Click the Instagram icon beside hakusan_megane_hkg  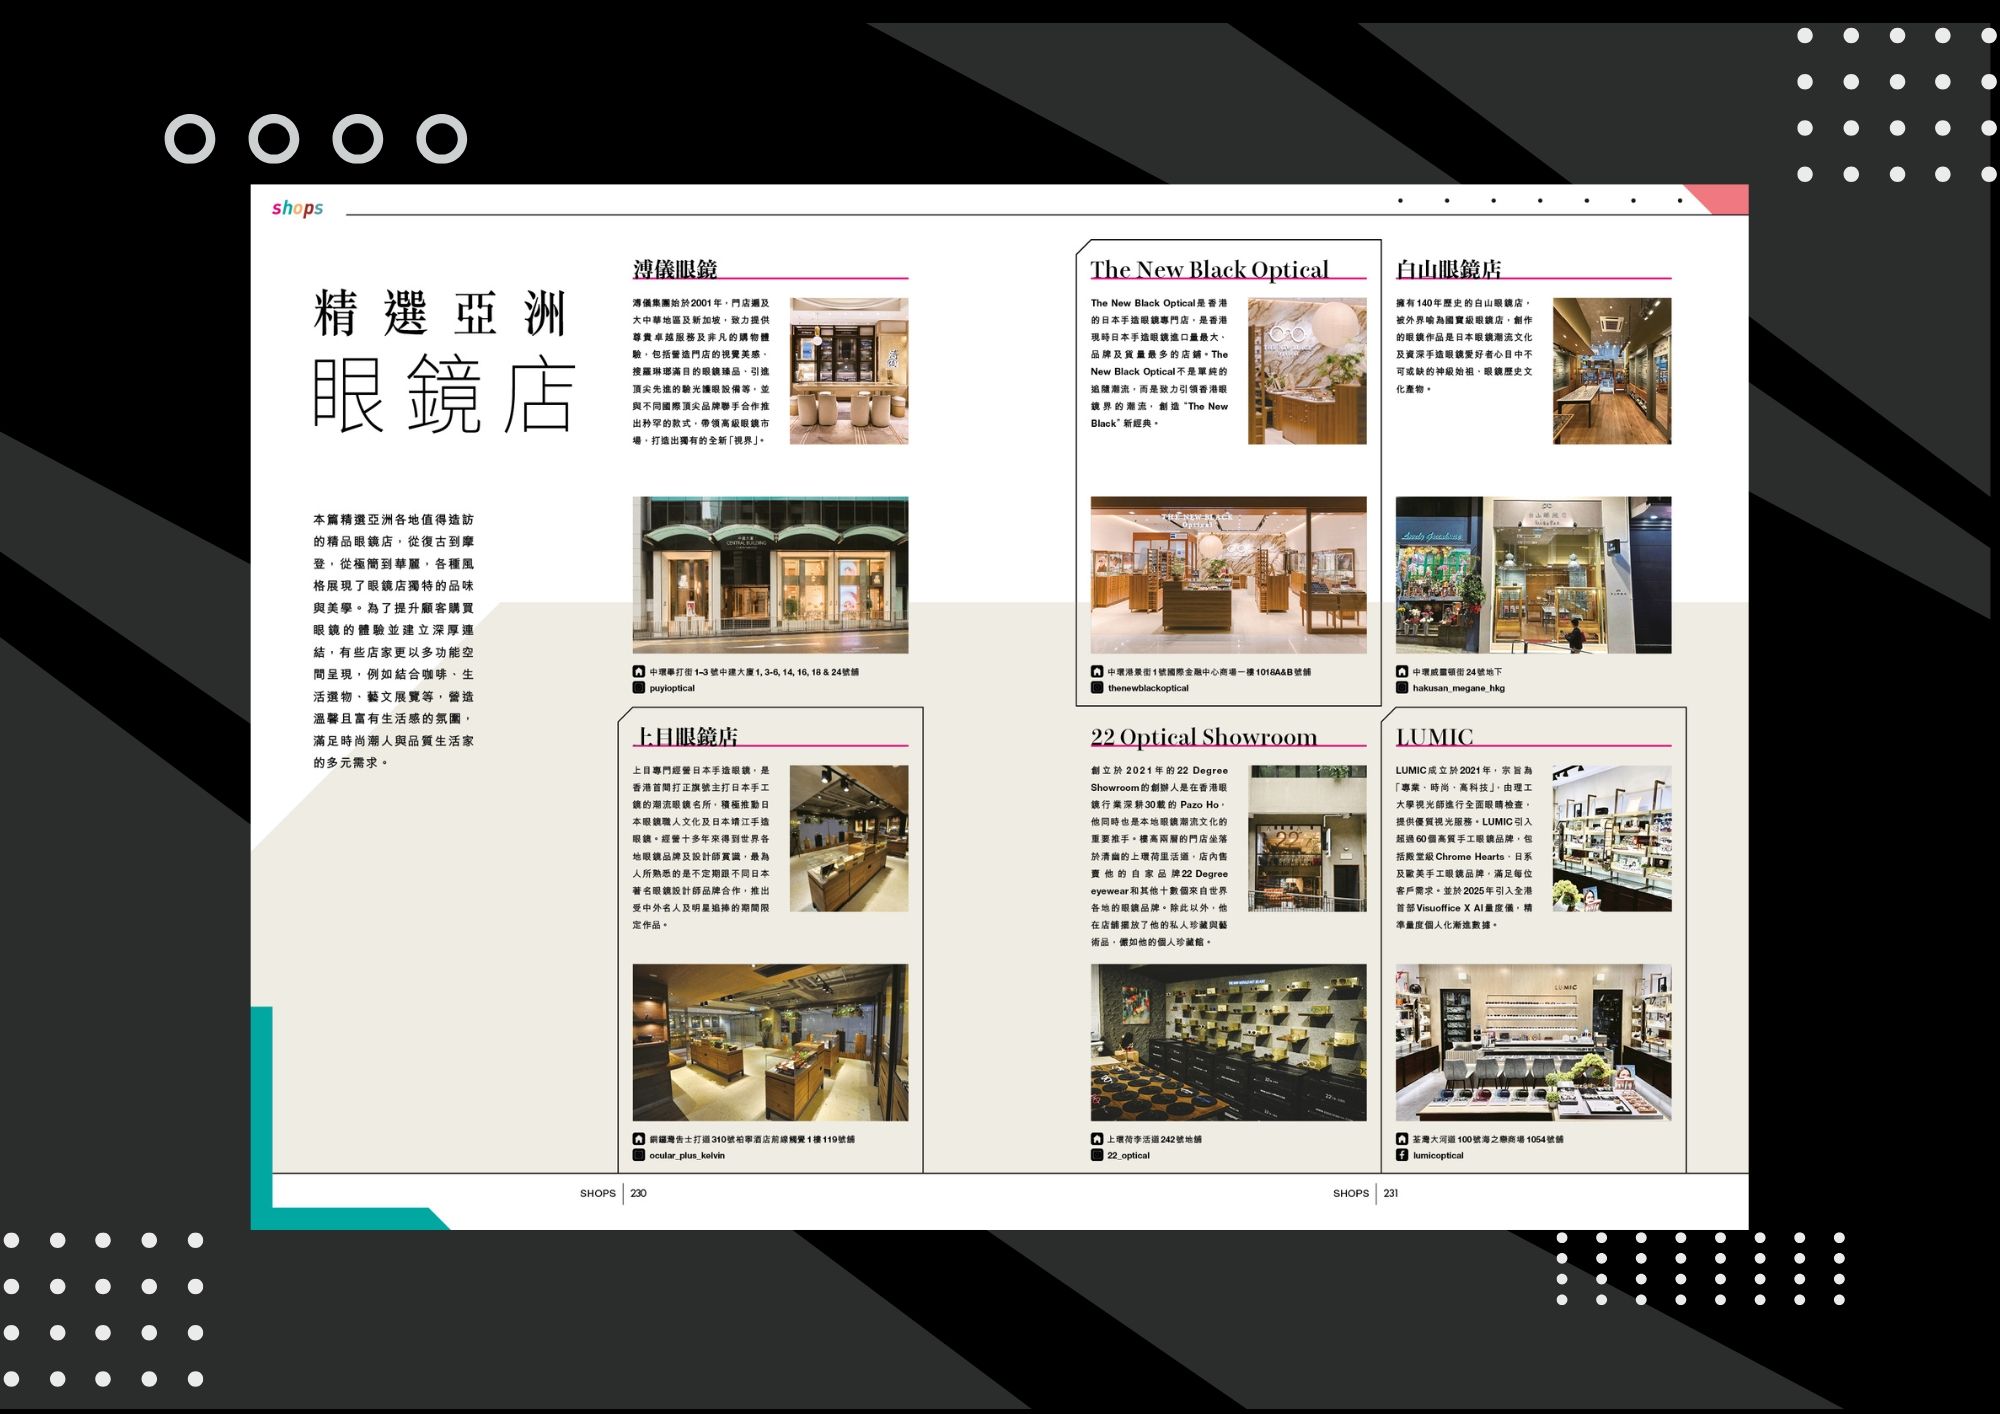[x=1401, y=688]
